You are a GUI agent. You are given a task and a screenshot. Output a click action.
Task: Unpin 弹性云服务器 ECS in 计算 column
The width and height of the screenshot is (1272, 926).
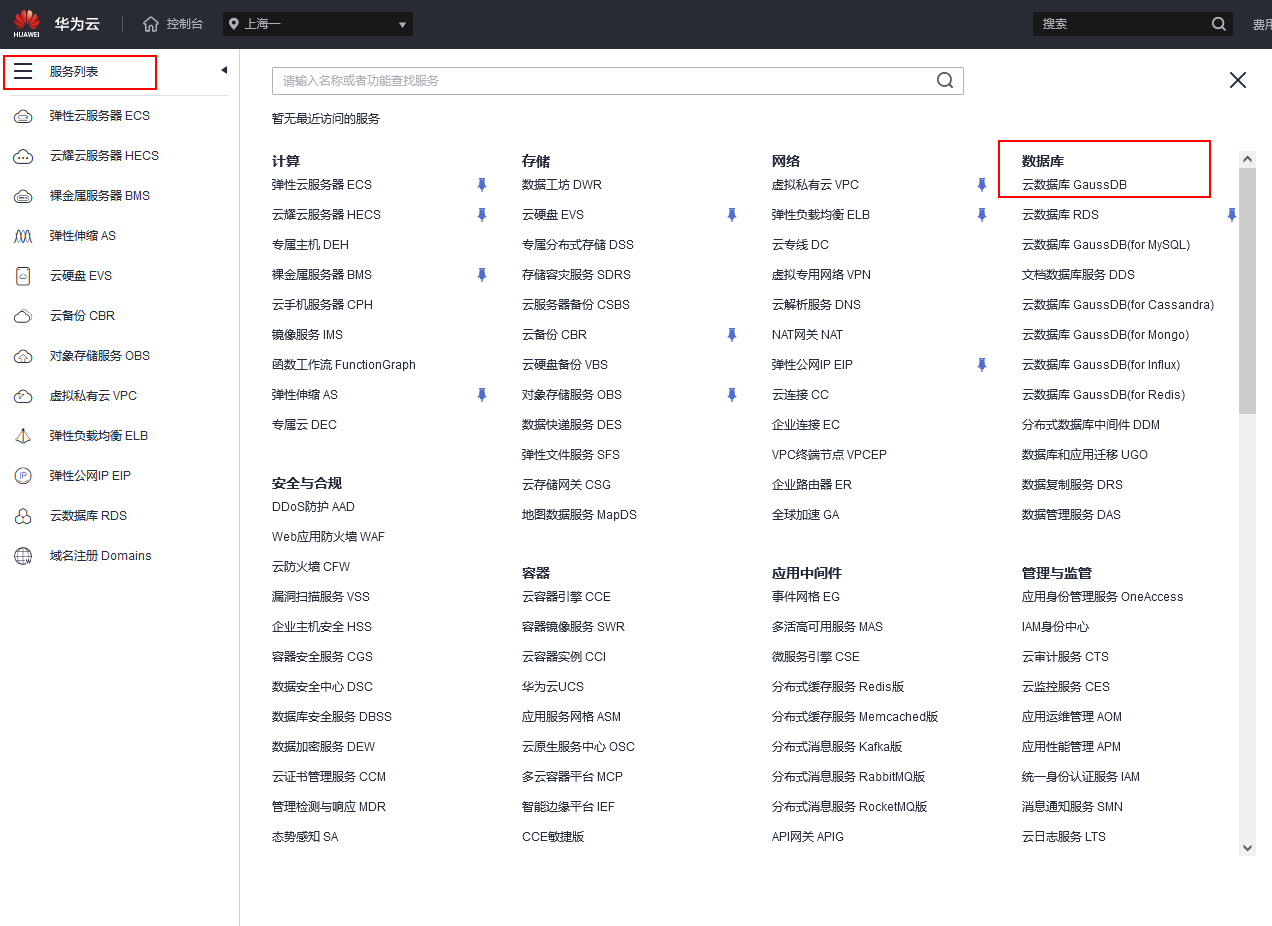point(482,185)
